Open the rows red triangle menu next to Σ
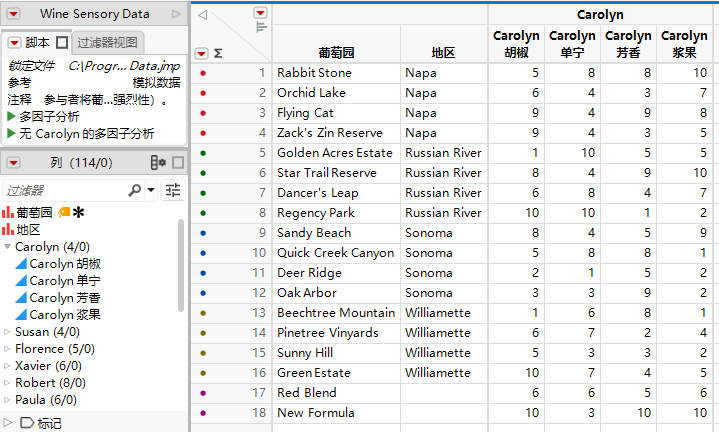 coord(201,54)
